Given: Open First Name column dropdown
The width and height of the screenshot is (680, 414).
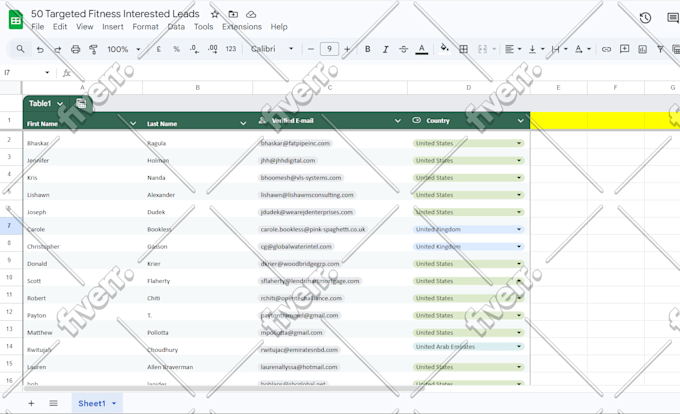Looking at the screenshot, I should [x=133, y=124].
